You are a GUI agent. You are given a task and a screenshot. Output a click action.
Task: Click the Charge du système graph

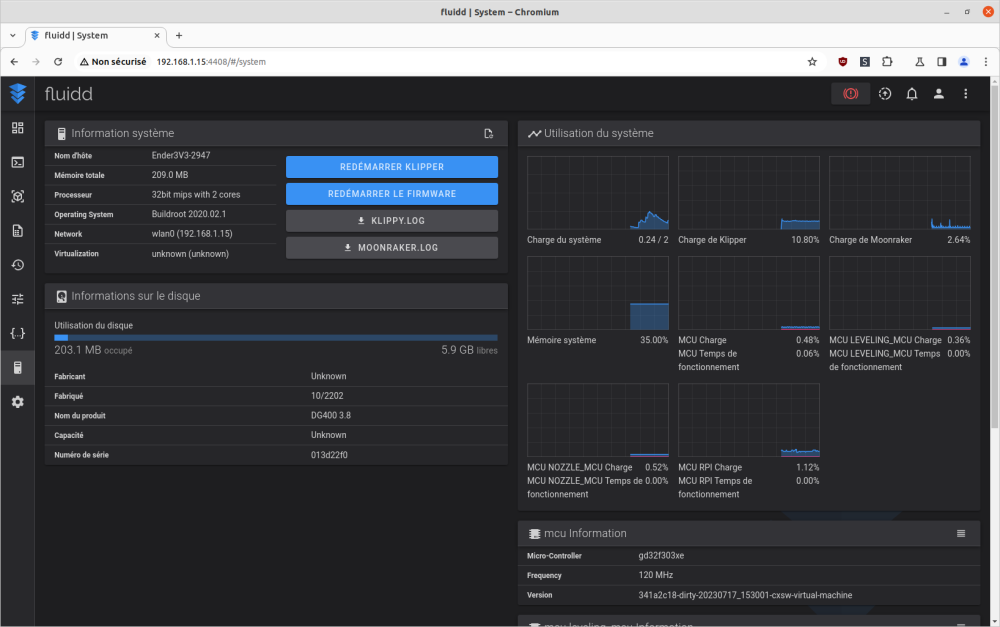598,193
